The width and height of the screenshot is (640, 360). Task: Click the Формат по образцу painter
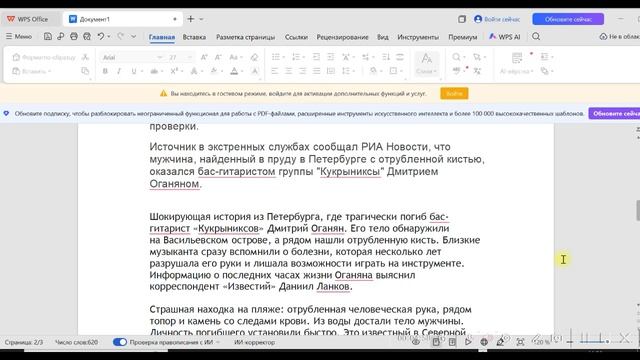(x=44, y=58)
